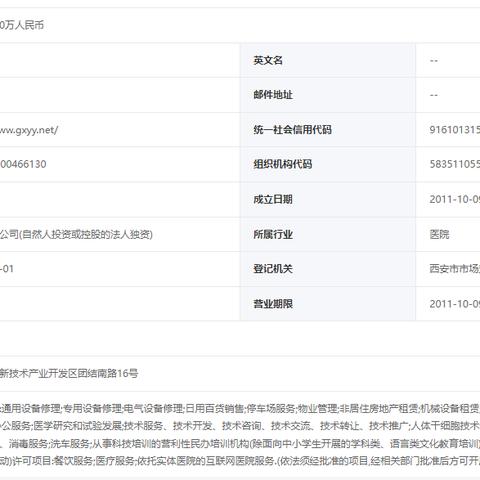Click the dashes value beside 邮件地址
The width and height of the screenshot is (480, 480).
click(434, 95)
